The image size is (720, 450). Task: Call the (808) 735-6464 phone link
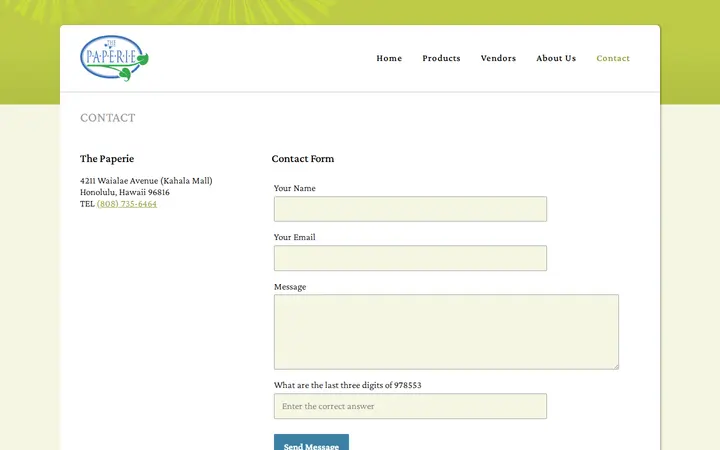[127, 204]
